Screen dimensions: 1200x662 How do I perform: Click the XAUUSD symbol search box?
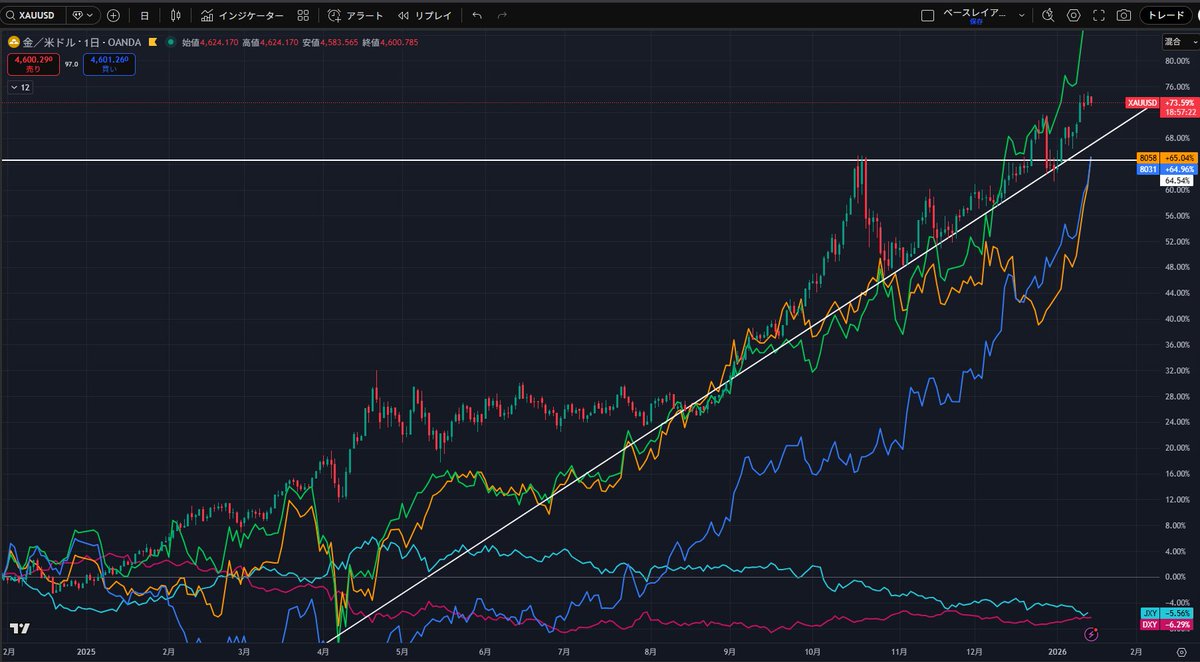pyautogui.click(x=33, y=15)
